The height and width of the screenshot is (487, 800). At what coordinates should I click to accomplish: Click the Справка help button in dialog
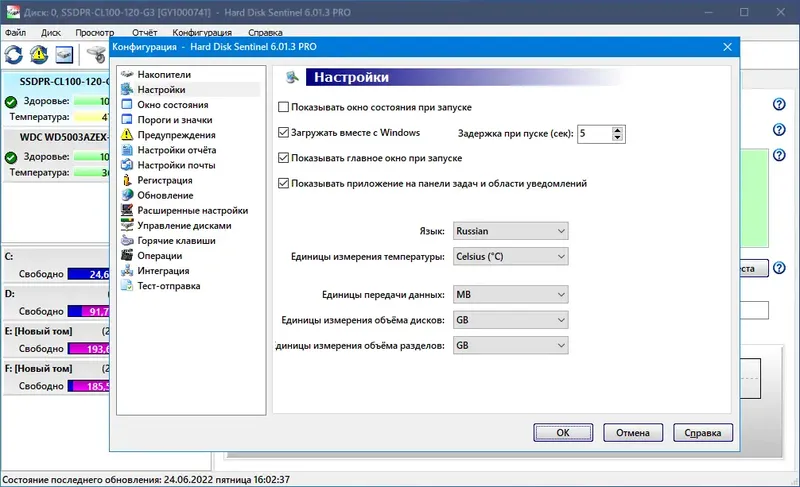pos(703,432)
